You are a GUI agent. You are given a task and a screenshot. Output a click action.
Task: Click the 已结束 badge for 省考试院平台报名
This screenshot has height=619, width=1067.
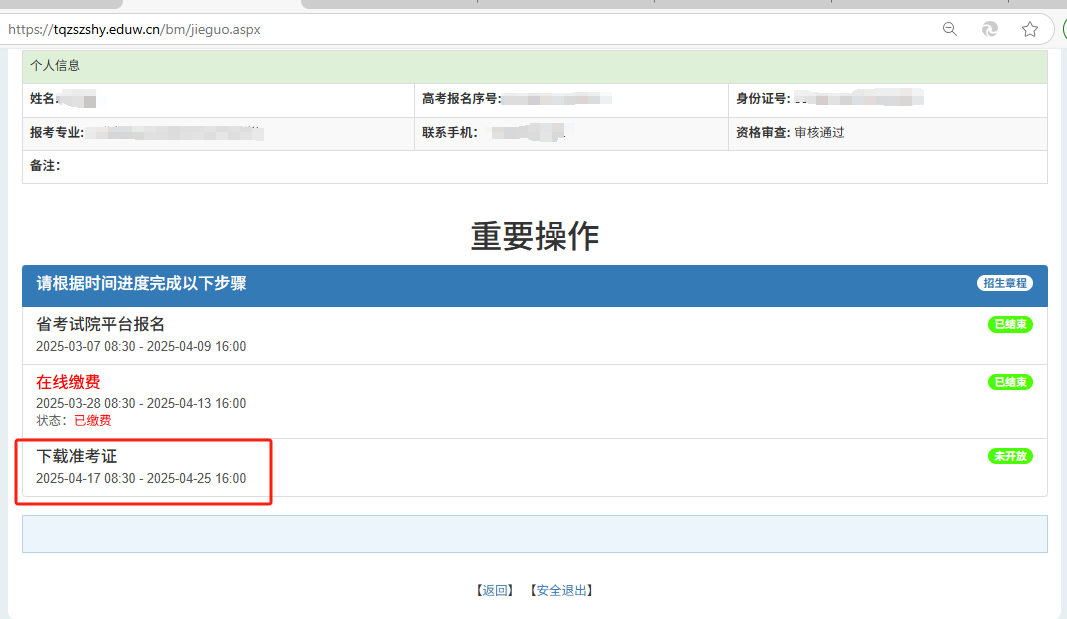pyautogui.click(x=1010, y=324)
